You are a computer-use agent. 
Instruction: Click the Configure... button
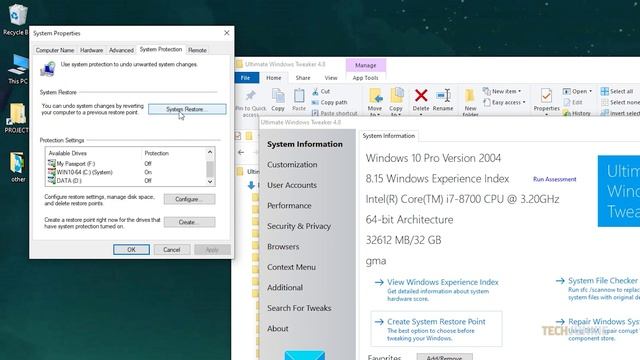click(x=189, y=199)
